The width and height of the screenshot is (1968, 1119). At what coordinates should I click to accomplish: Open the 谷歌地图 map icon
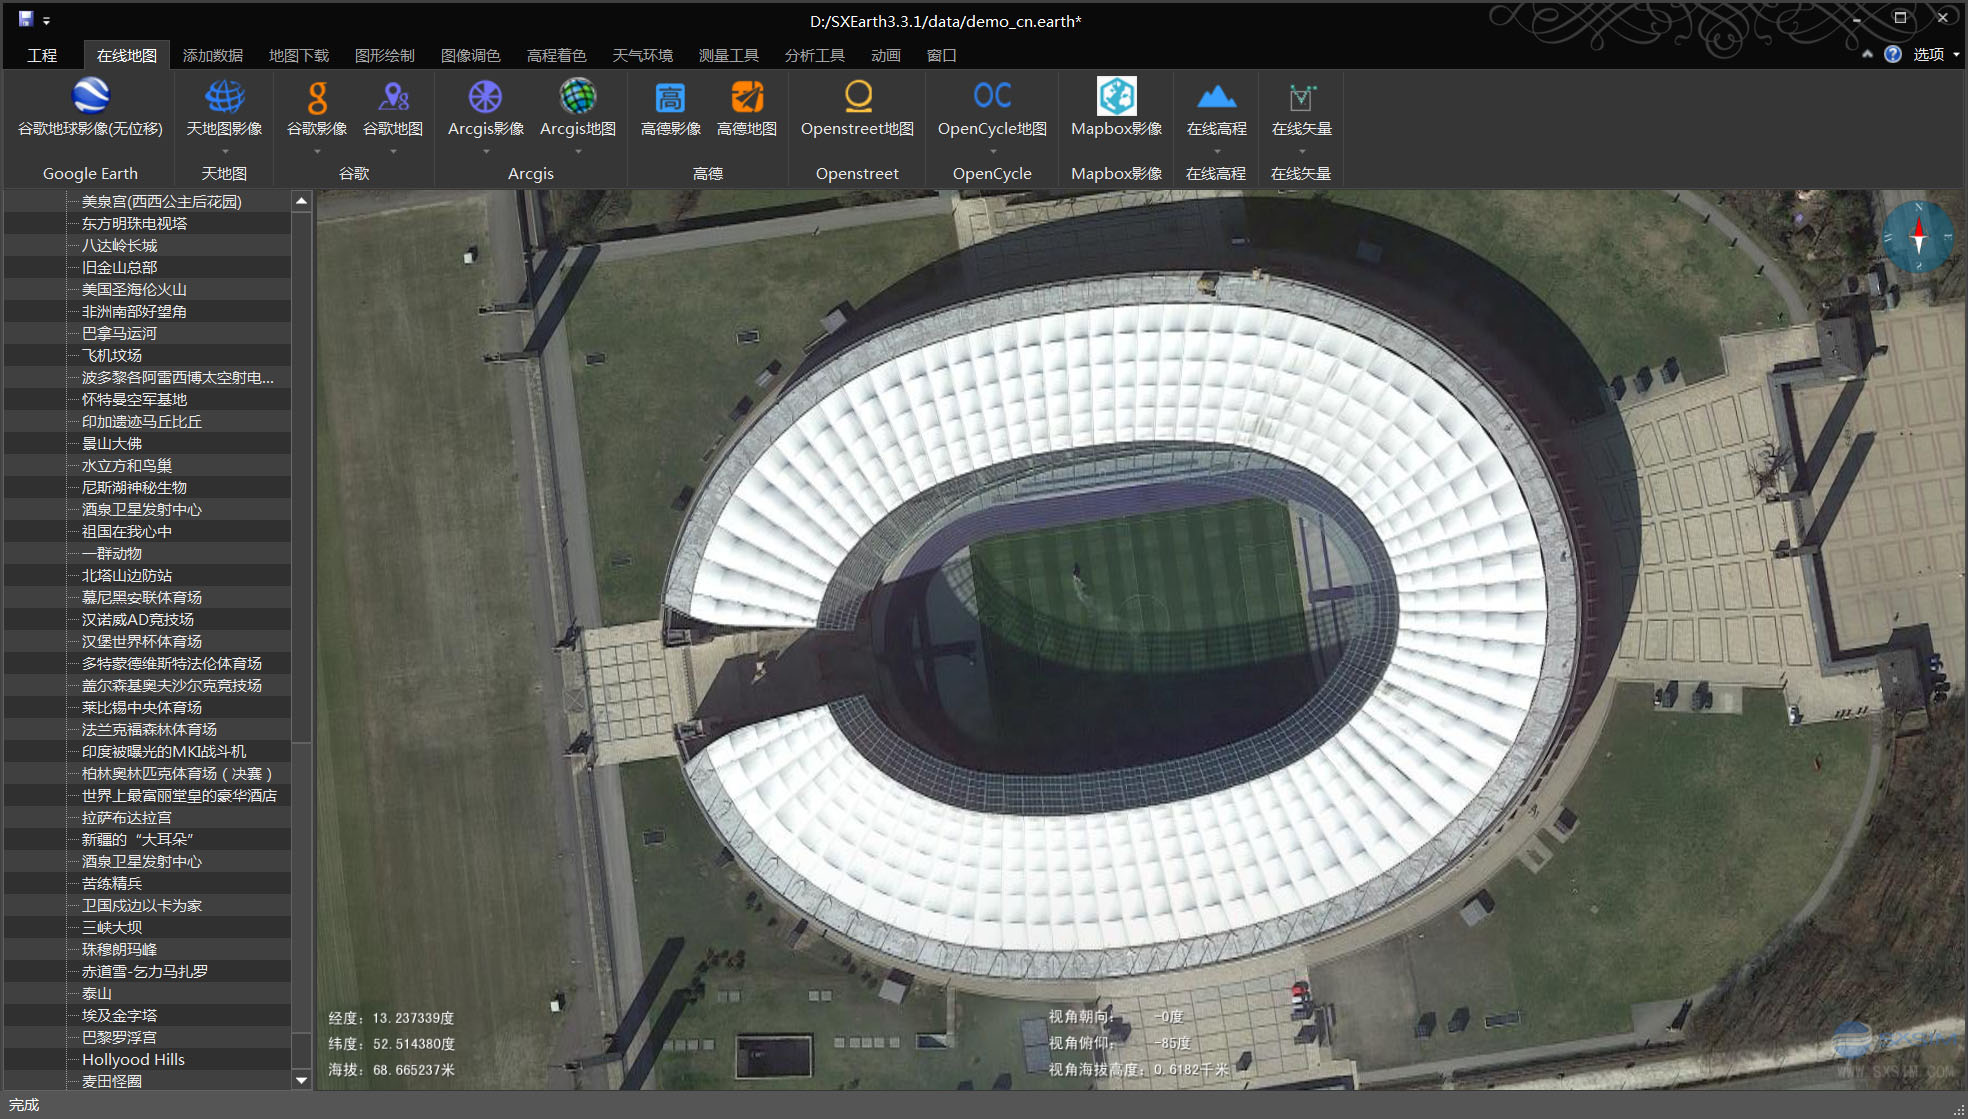coord(393,96)
